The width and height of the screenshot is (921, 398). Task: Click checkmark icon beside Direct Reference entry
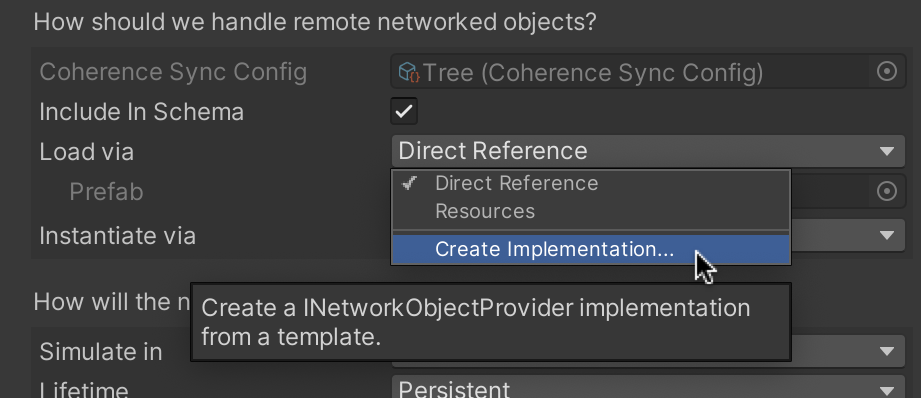tap(410, 183)
